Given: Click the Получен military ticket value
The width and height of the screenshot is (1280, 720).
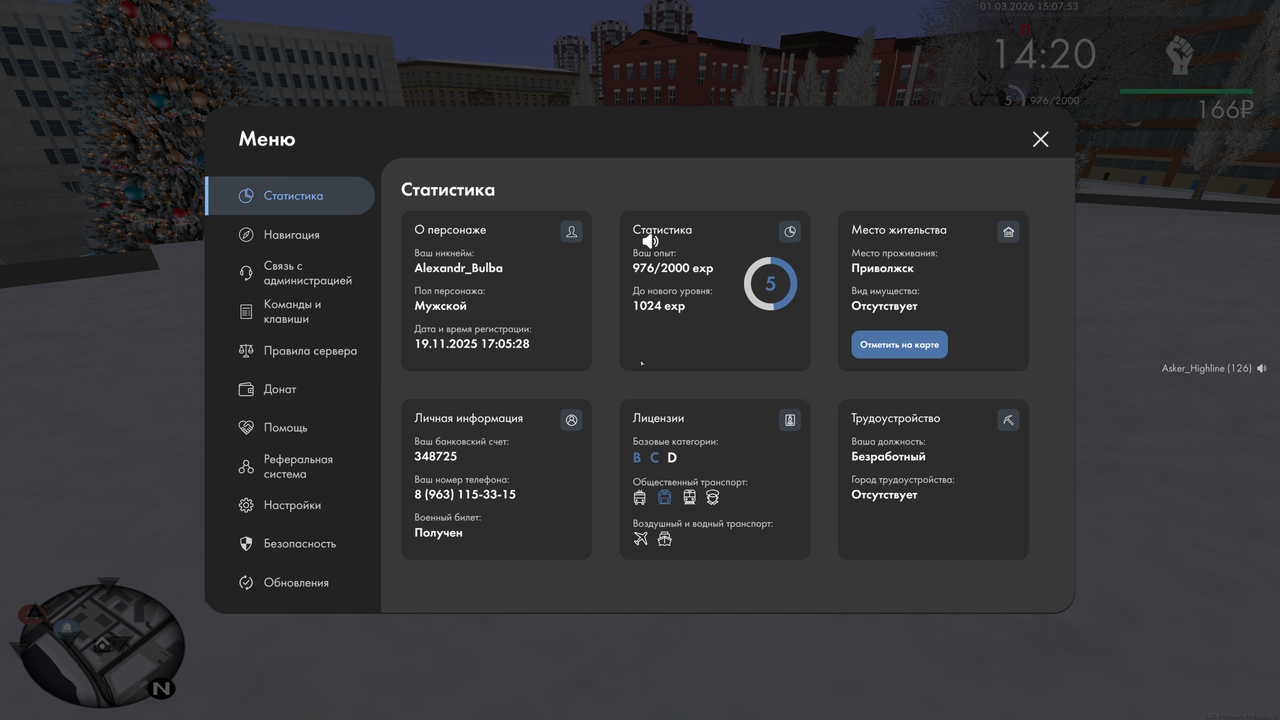Looking at the screenshot, I should [x=439, y=533].
